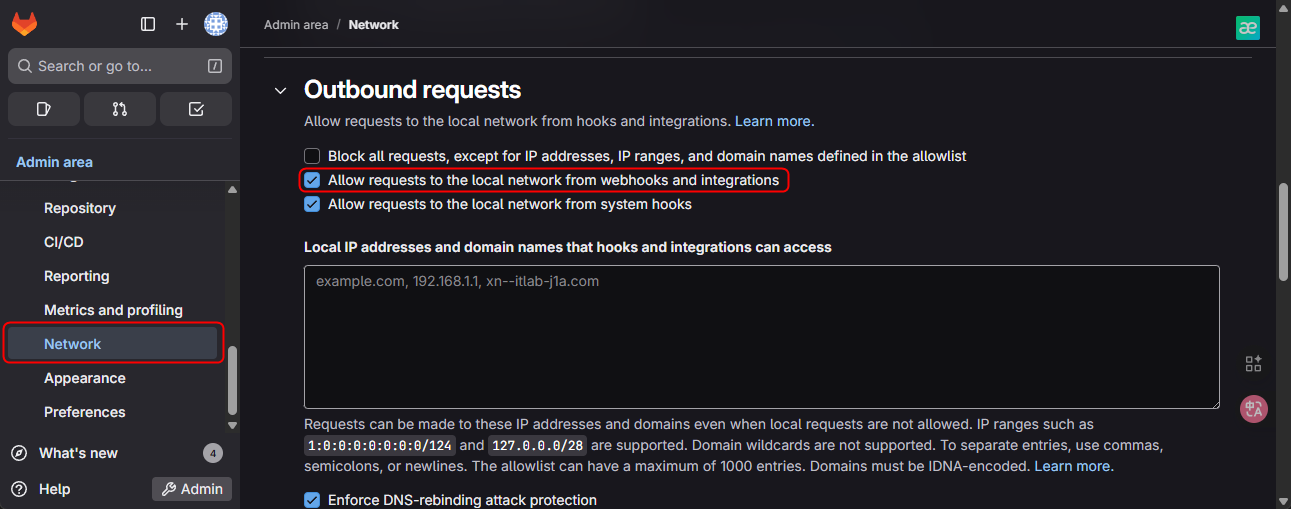Collapse the Outbound requests section
Viewport: 1291px width, 509px height.
[x=281, y=91]
